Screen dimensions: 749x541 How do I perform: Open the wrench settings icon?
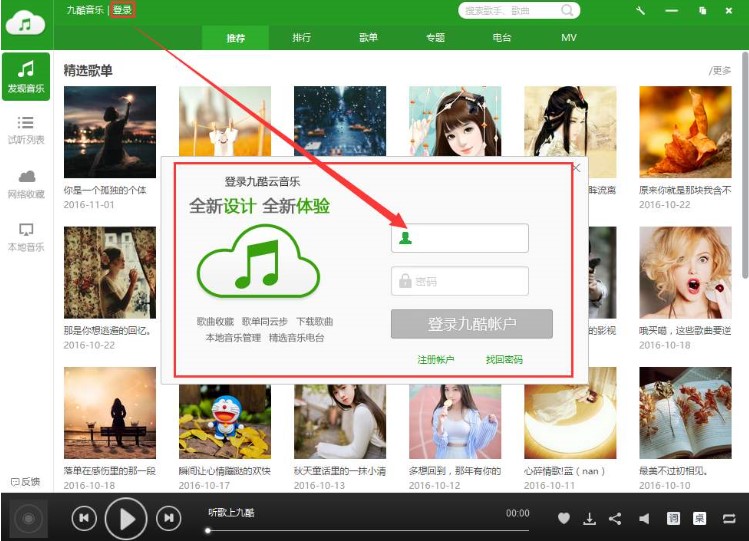(640, 10)
